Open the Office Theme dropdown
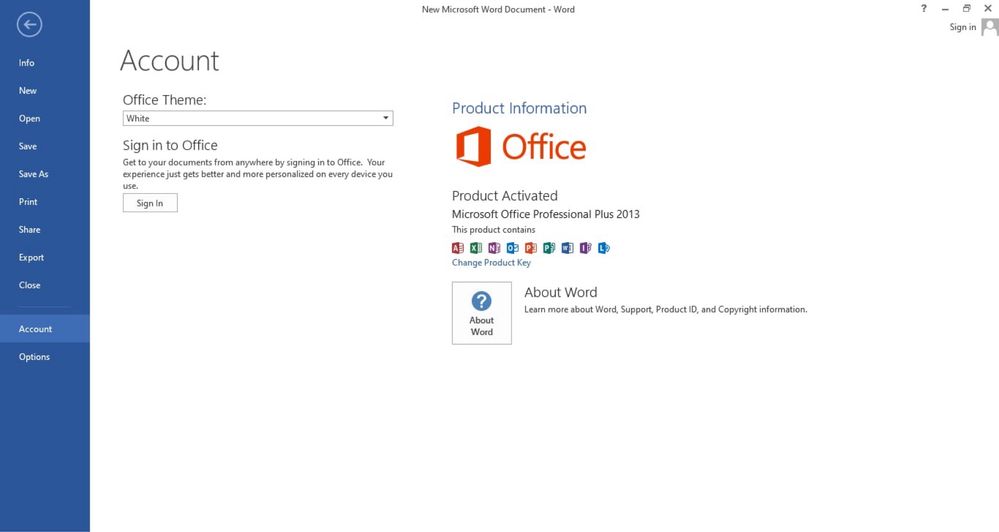The height and width of the screenshot is (532, 999). pyautogui.click(x=258, y=118)
